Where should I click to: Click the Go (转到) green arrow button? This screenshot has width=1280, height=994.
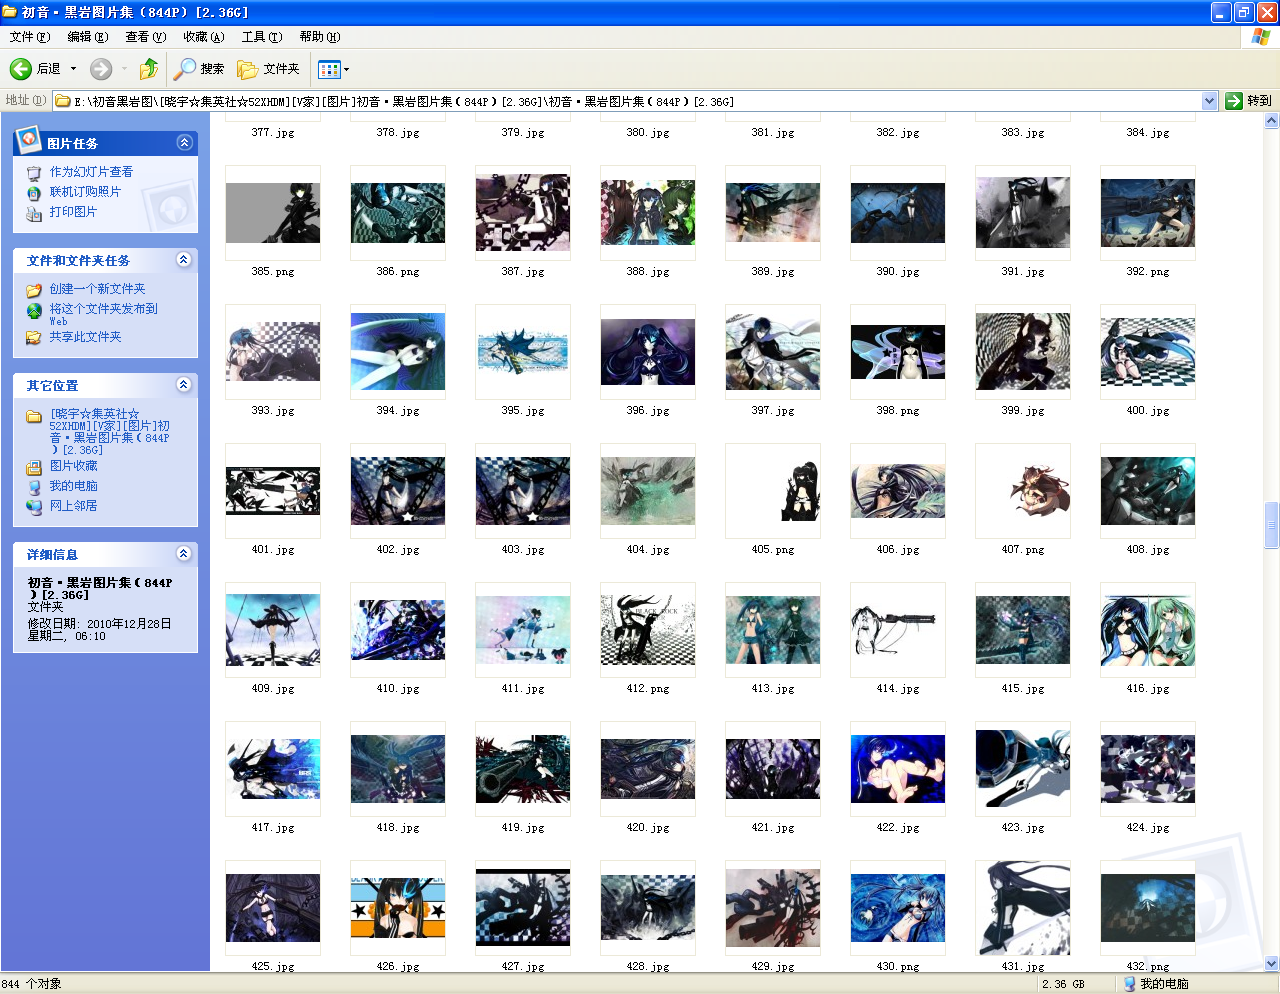[x=1234, y=101]
